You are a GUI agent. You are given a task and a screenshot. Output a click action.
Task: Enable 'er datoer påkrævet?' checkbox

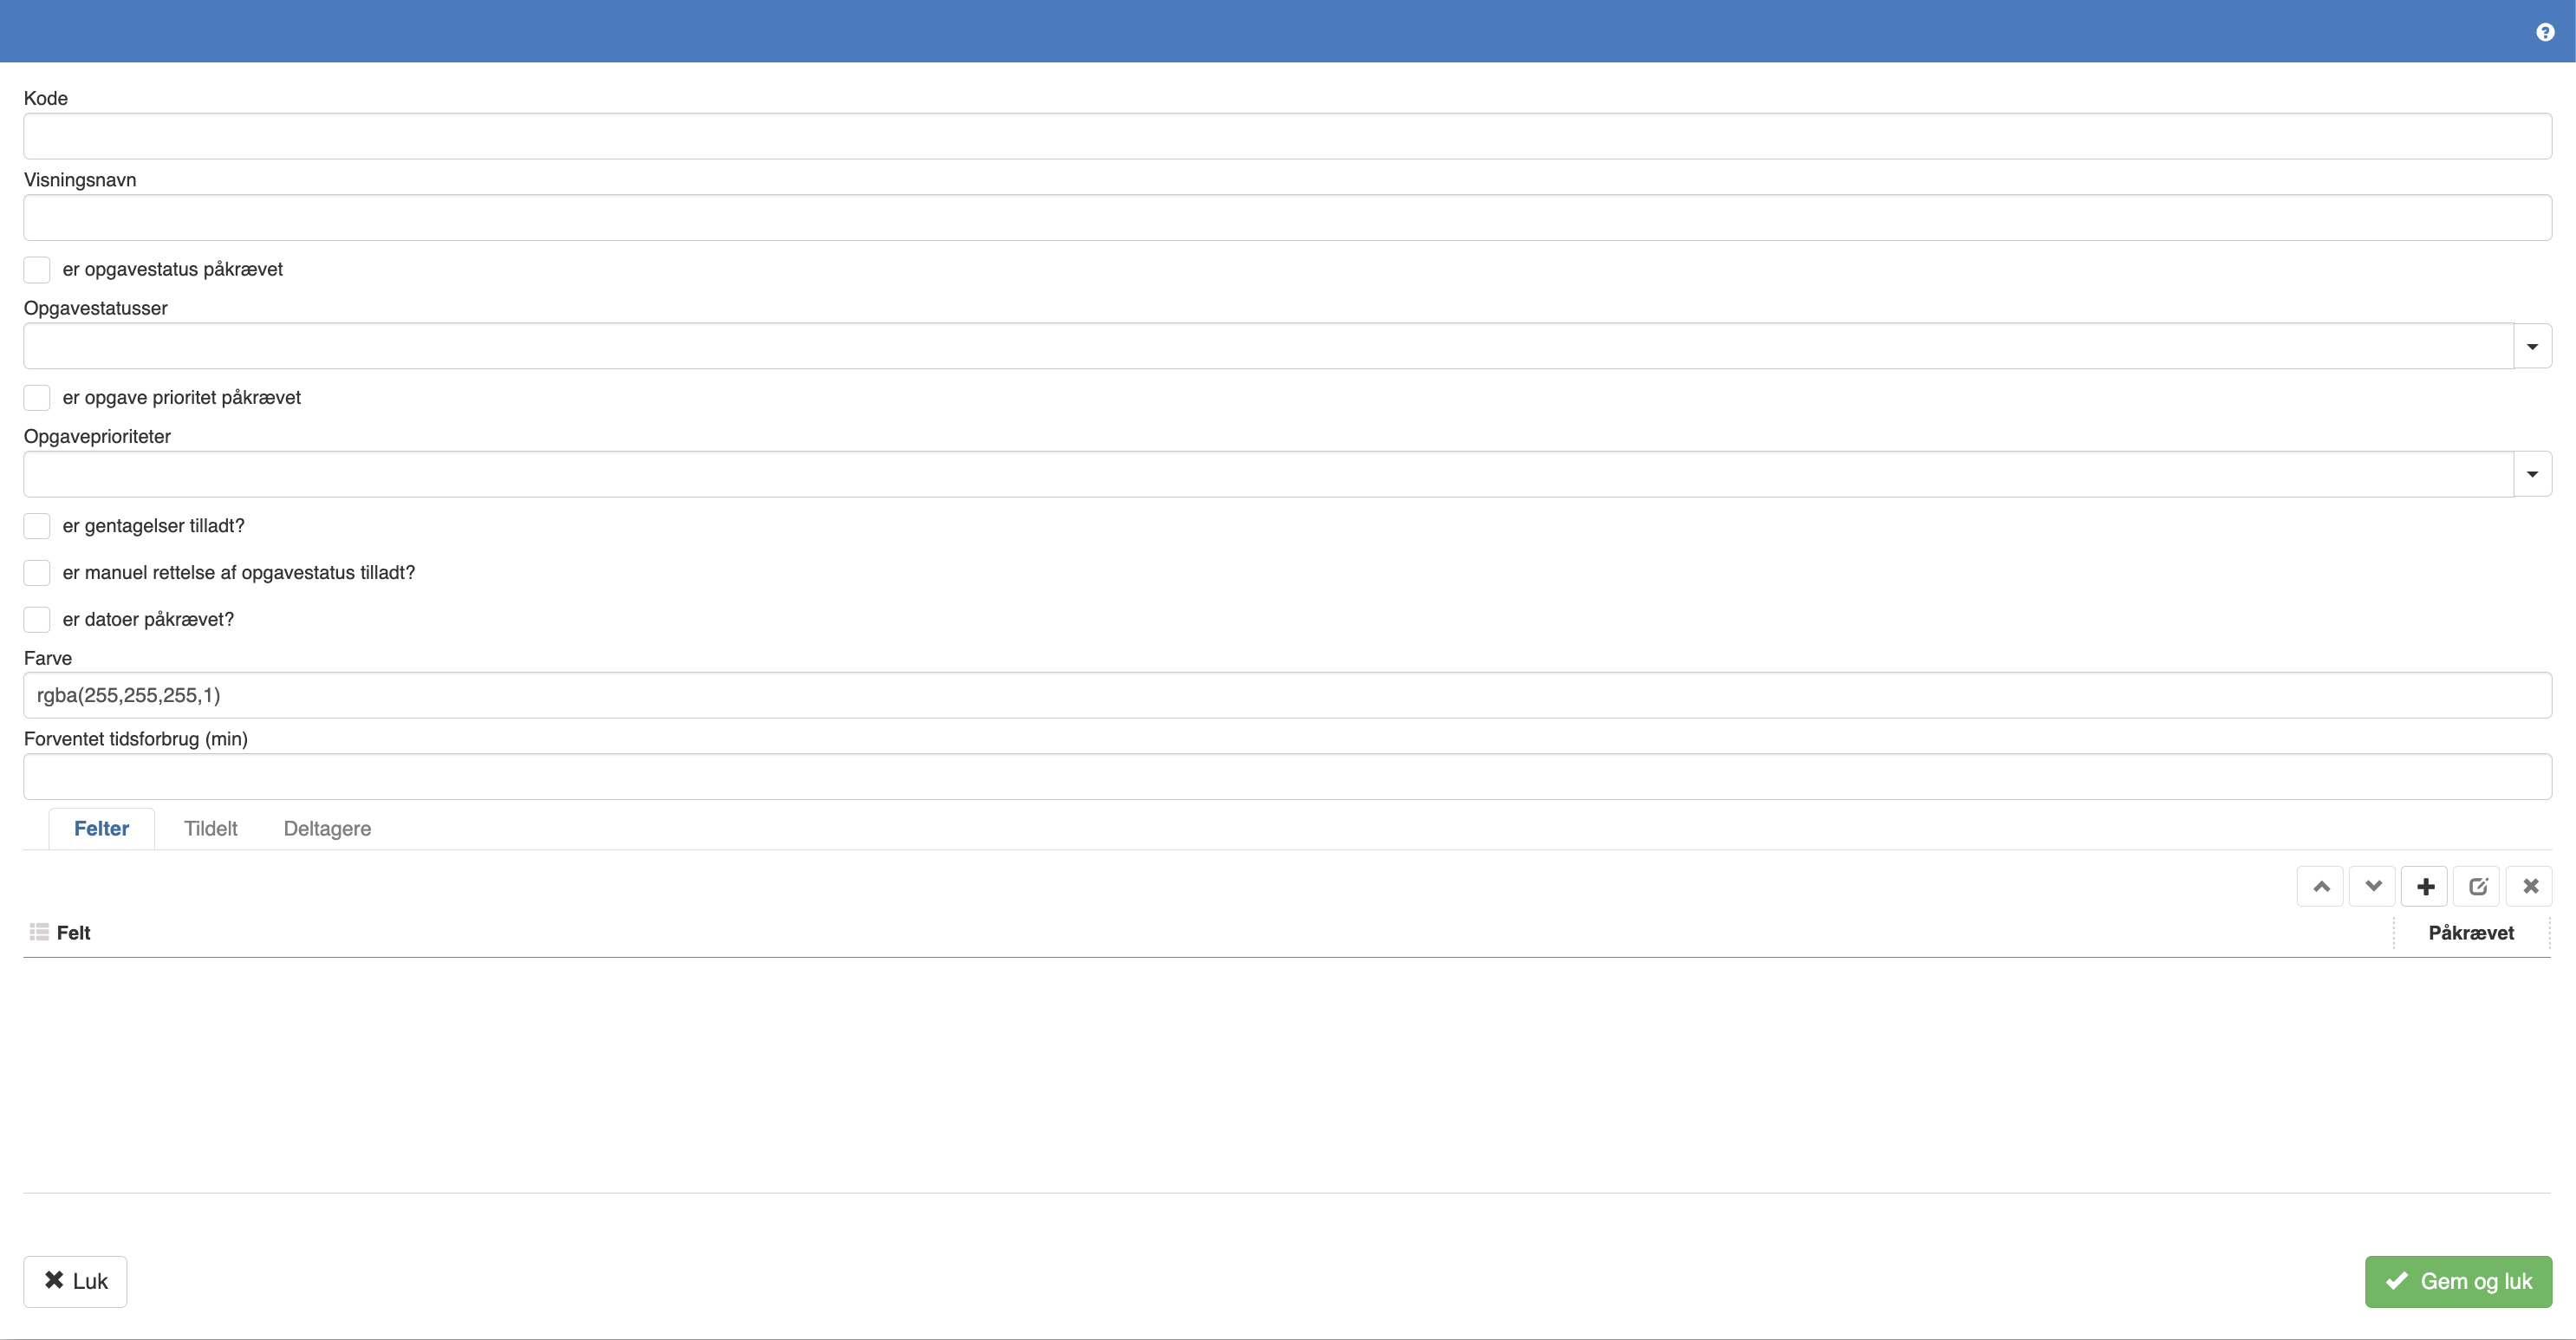coord(37,620)
